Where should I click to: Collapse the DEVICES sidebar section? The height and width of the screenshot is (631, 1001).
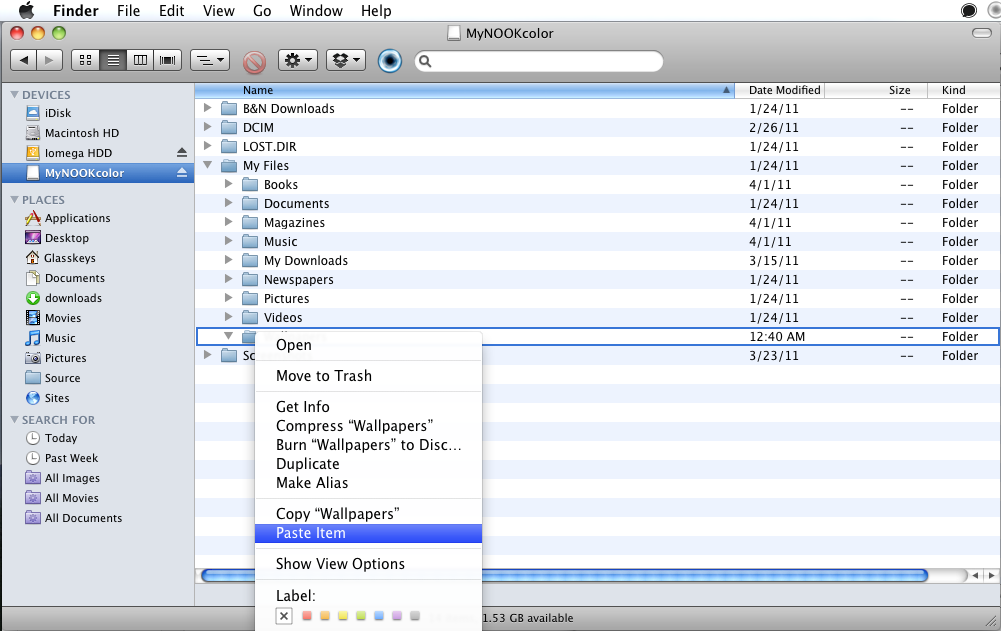[x=15, y=95]
